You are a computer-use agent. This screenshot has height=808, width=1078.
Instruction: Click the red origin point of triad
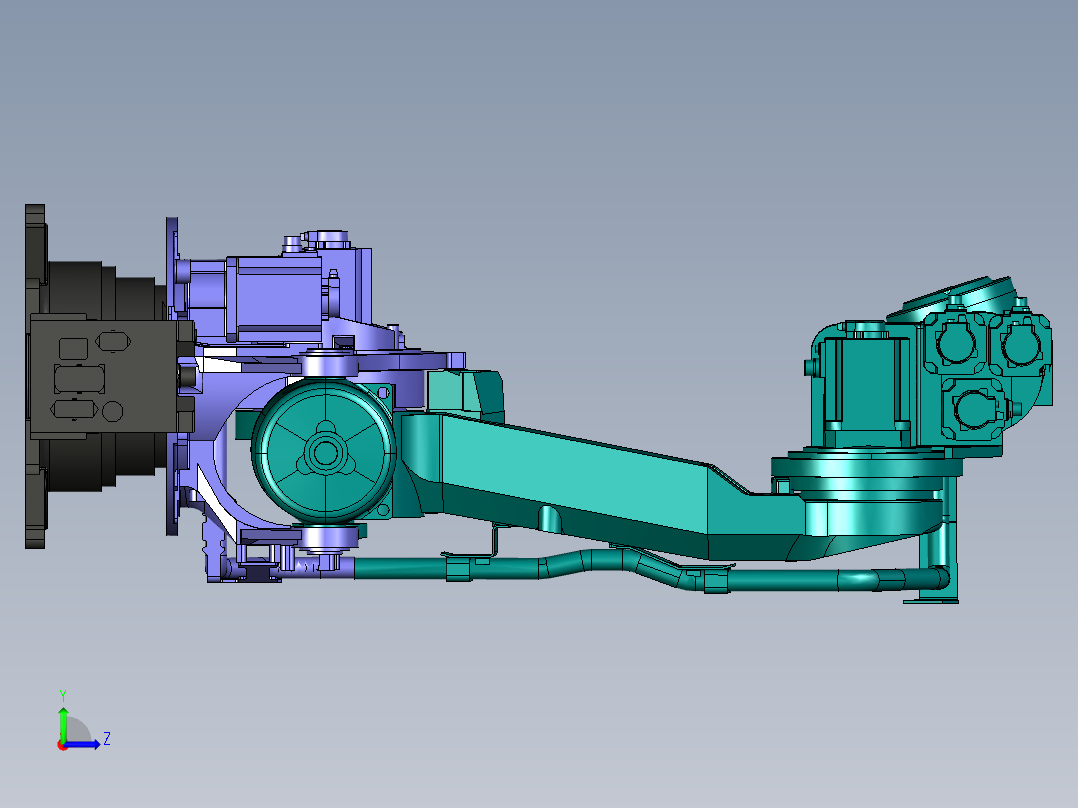point(63,745)
